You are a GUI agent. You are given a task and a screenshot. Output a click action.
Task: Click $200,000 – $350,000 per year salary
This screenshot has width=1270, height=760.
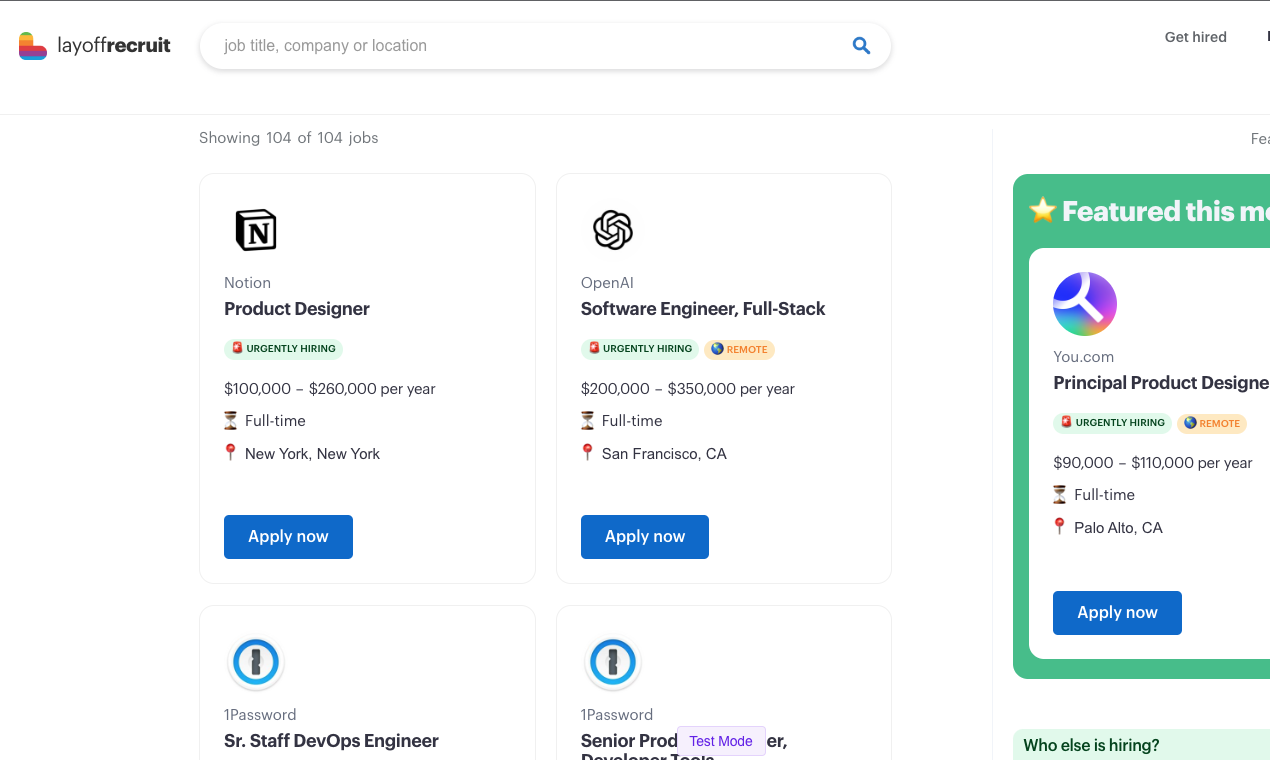click(x=688, y=389)
